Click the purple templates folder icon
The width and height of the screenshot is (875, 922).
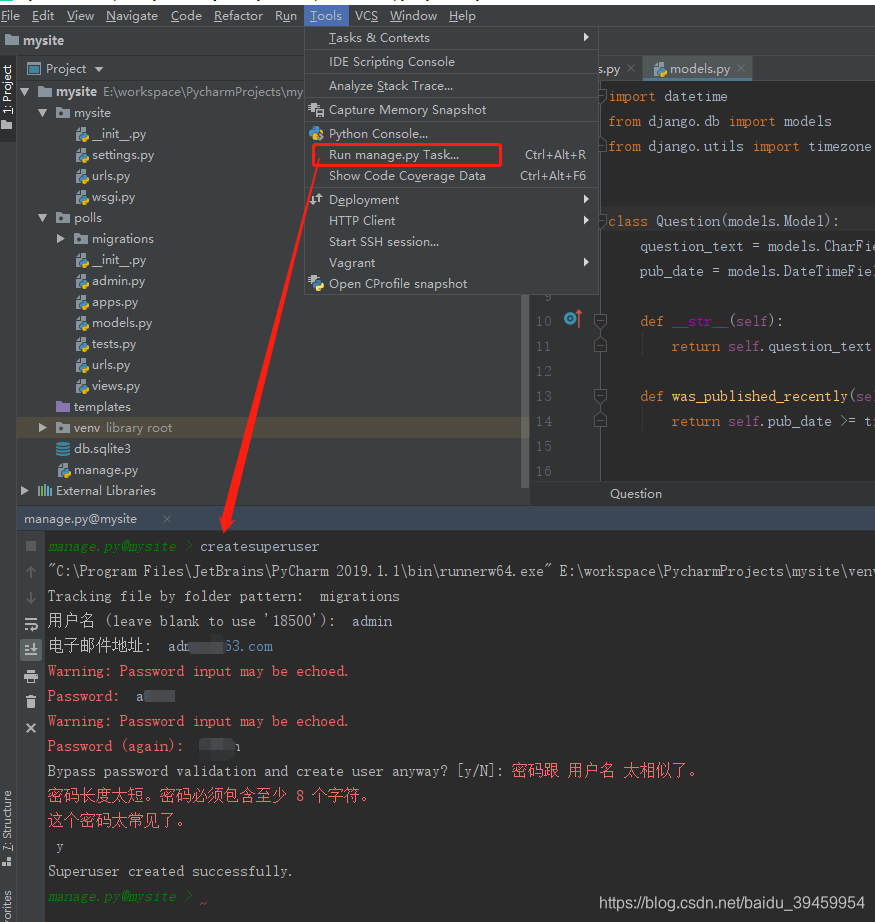(x=63, y=406)
